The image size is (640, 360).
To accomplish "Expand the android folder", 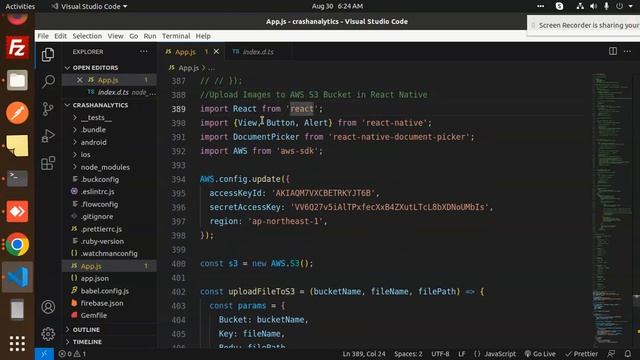I will coord(93,142).
